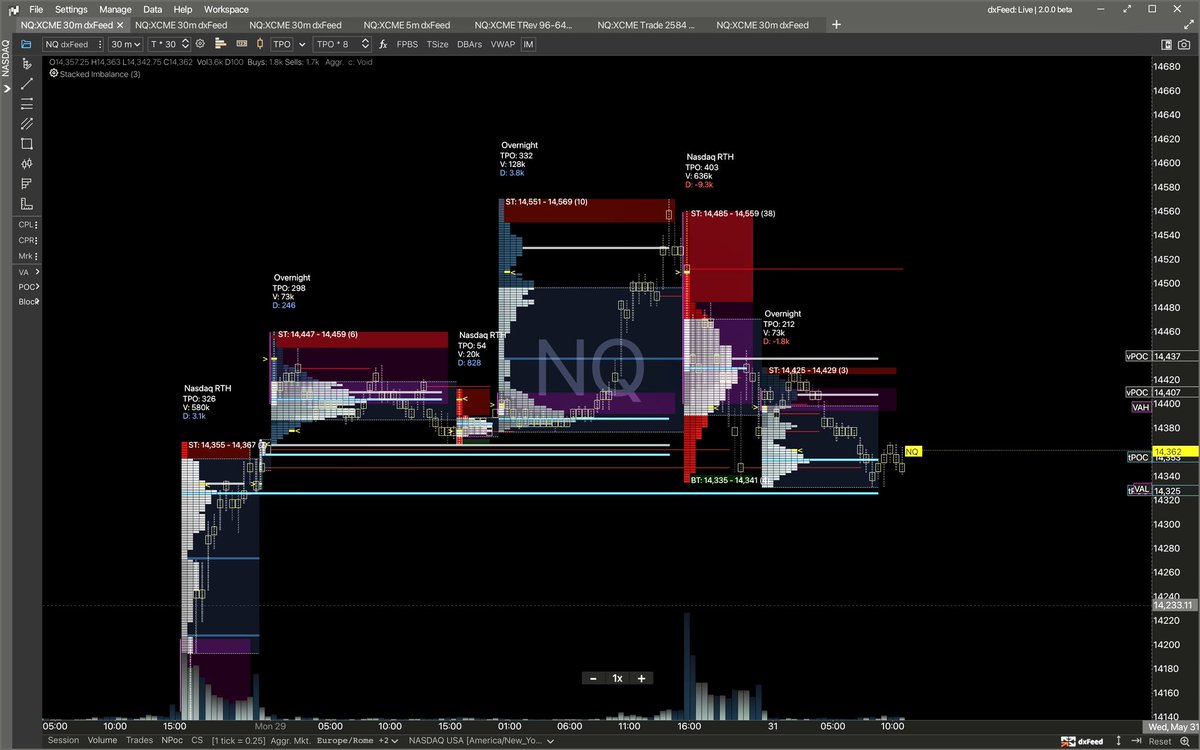Toggle the VWAP indicator
The height and width of the screenshot is (750, 1200).
coord(503,44)
